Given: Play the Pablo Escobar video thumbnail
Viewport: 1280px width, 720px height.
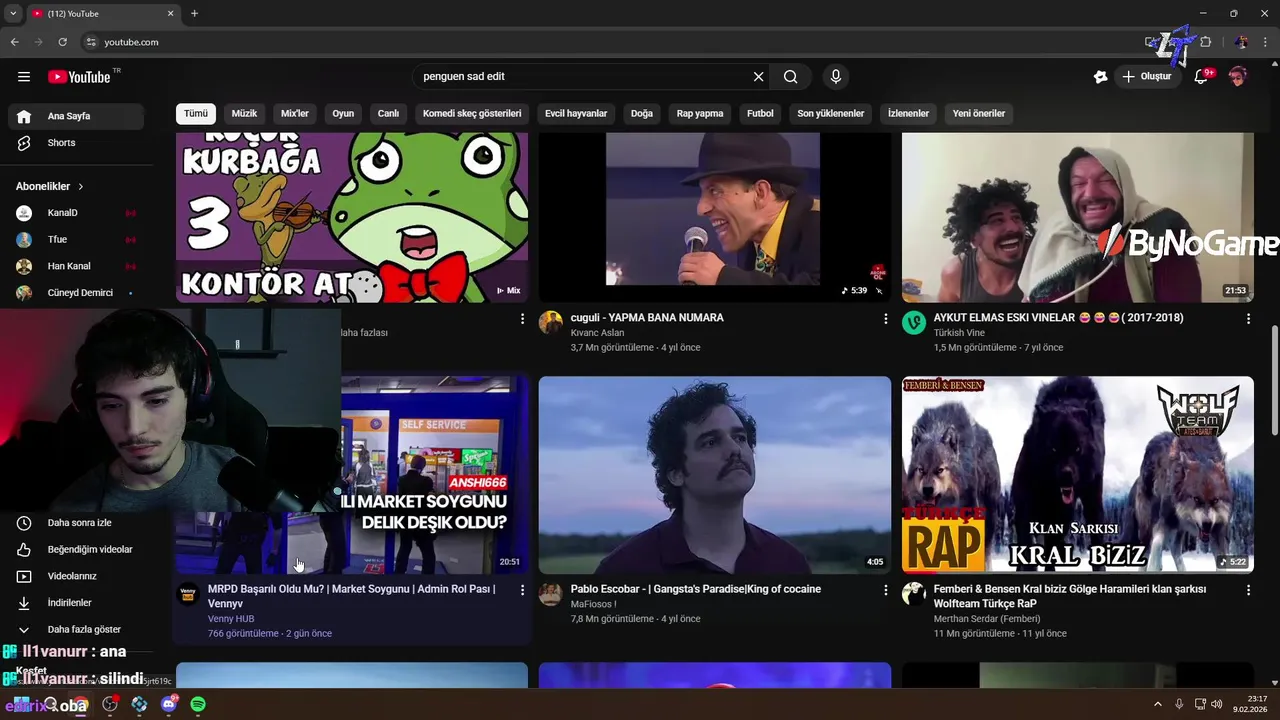Looking at the screenshot, I should point(714,475).
